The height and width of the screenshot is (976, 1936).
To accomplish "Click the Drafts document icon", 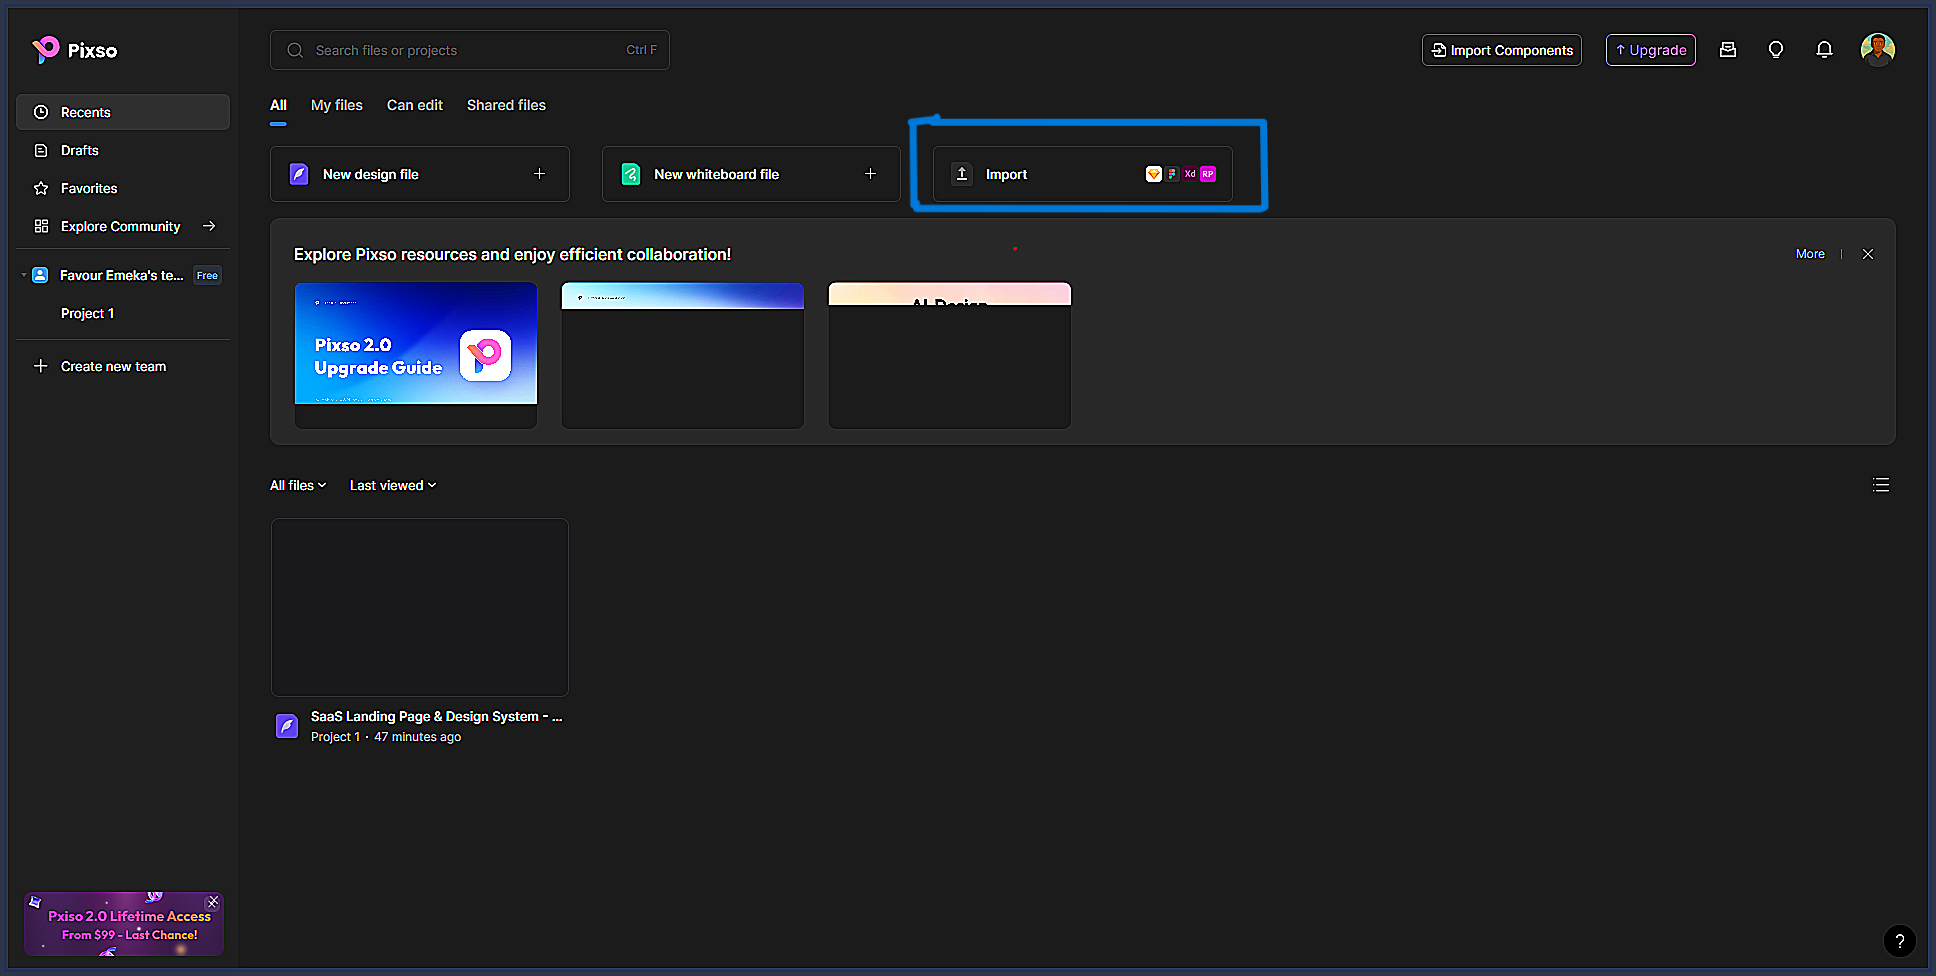I will [x=41, y=150].
